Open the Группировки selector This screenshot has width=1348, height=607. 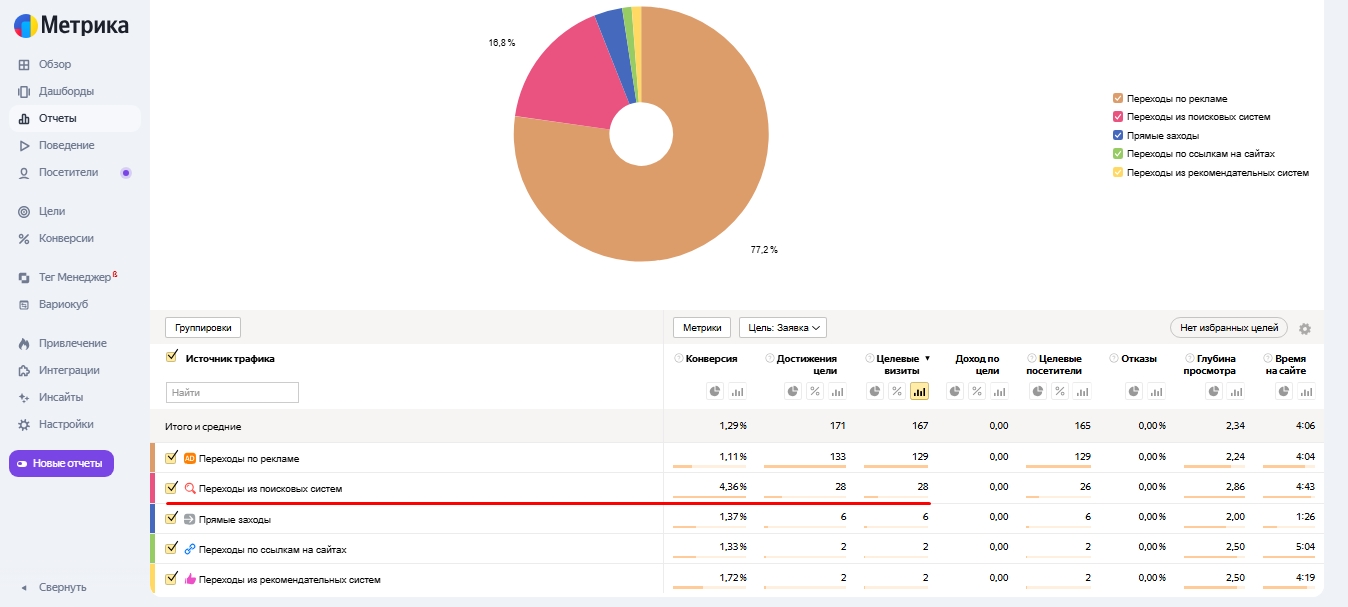(x=203, y=327)
